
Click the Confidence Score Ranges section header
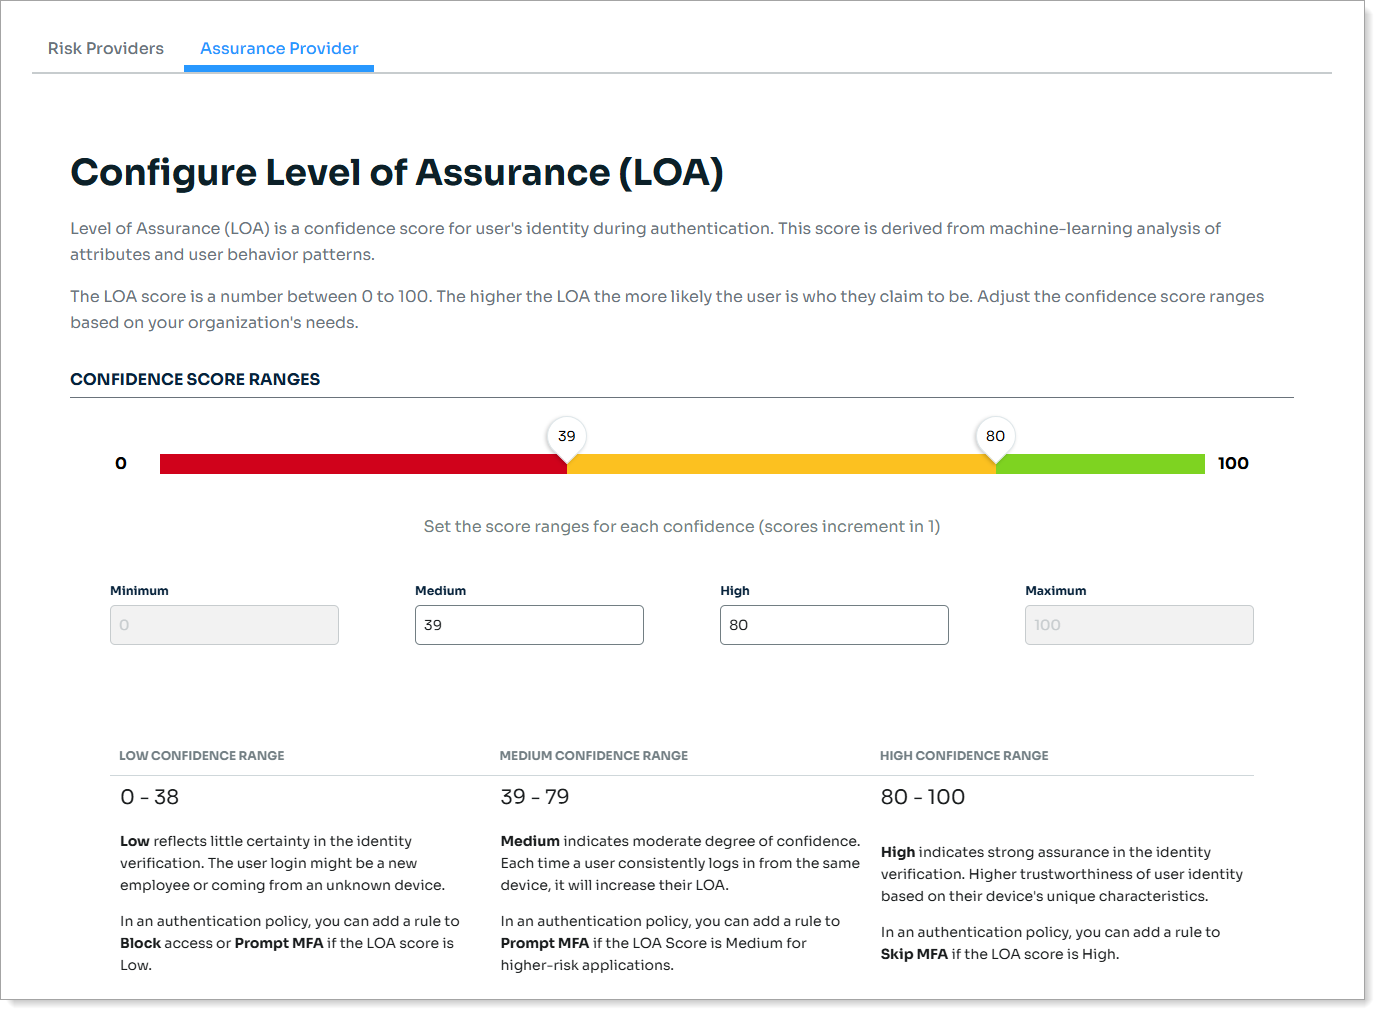[x=195, y=379]
